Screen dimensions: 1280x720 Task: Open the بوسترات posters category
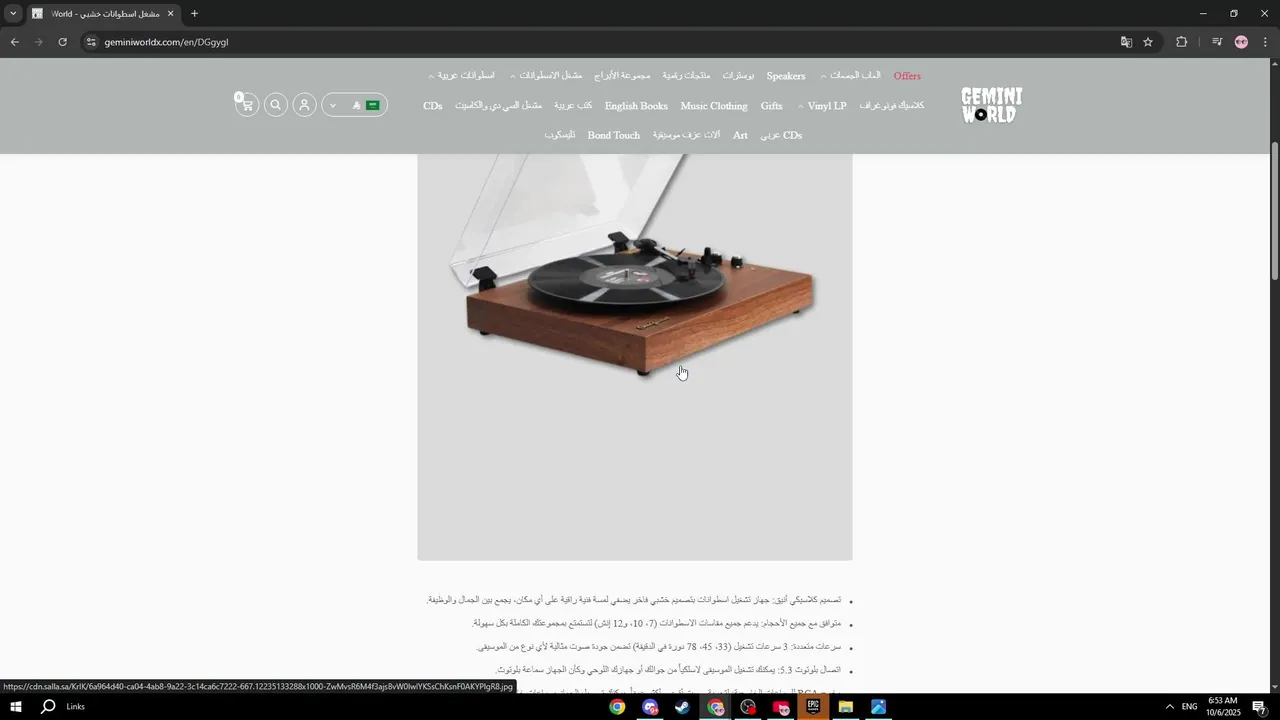pyautogui.click(x=739, y=76)
